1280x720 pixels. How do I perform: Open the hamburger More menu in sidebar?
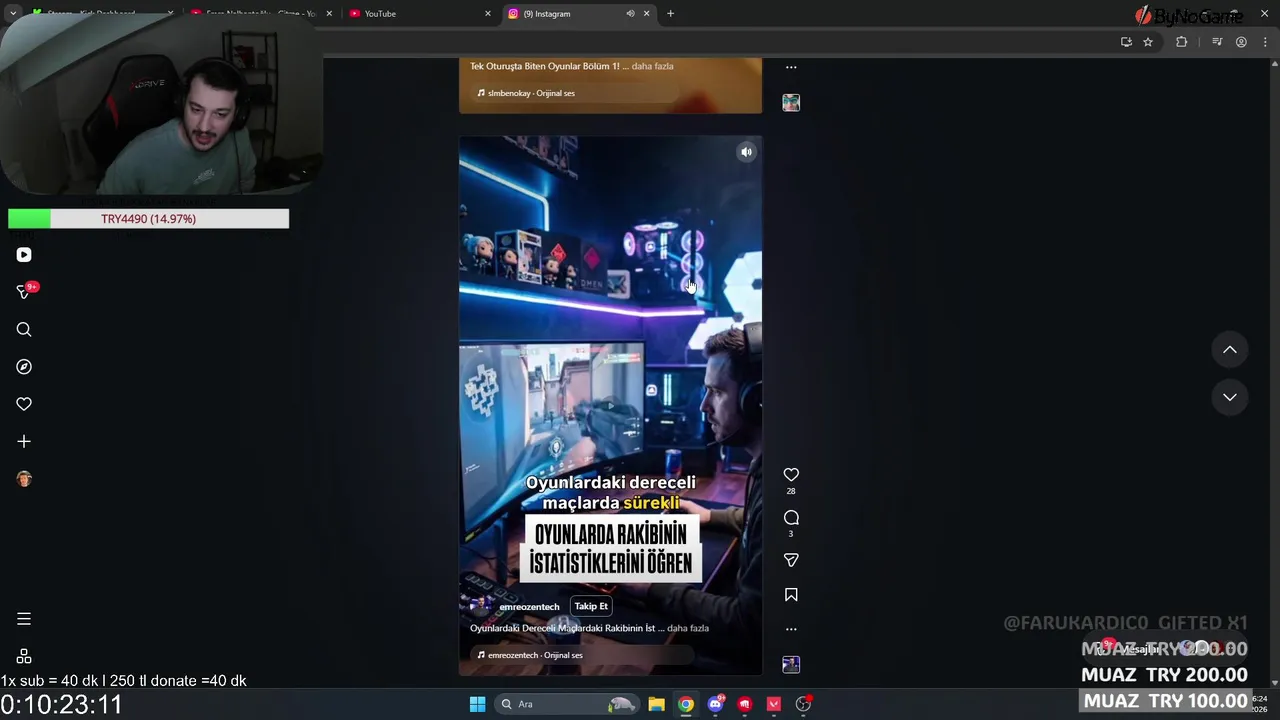click(x=24, y=619)
